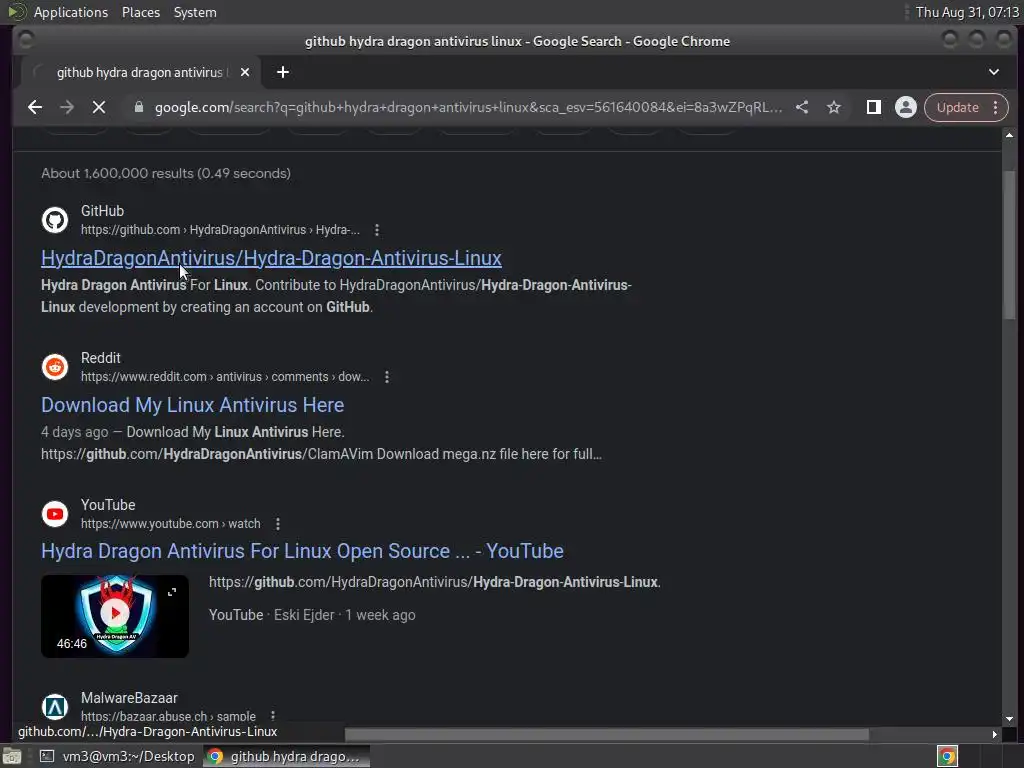Image resolution: width=1024 pixels, height=768 pixels.
Task: Click the clock showing Thu Aug 31
Action: (967, 12)
